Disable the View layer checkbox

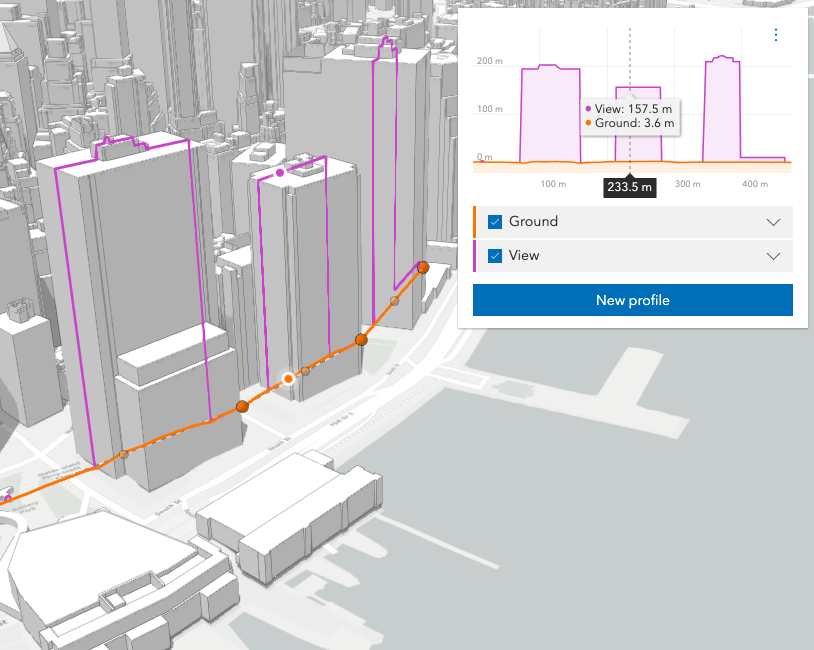pos(497,256)
